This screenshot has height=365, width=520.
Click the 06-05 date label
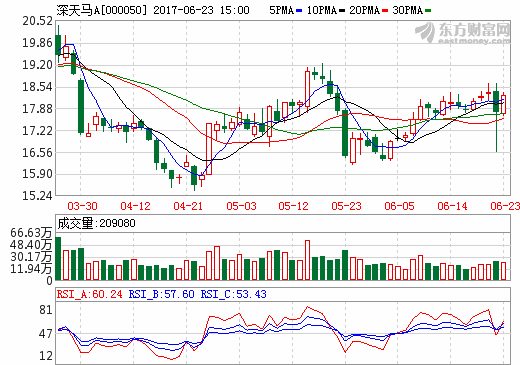click(399, 206)
